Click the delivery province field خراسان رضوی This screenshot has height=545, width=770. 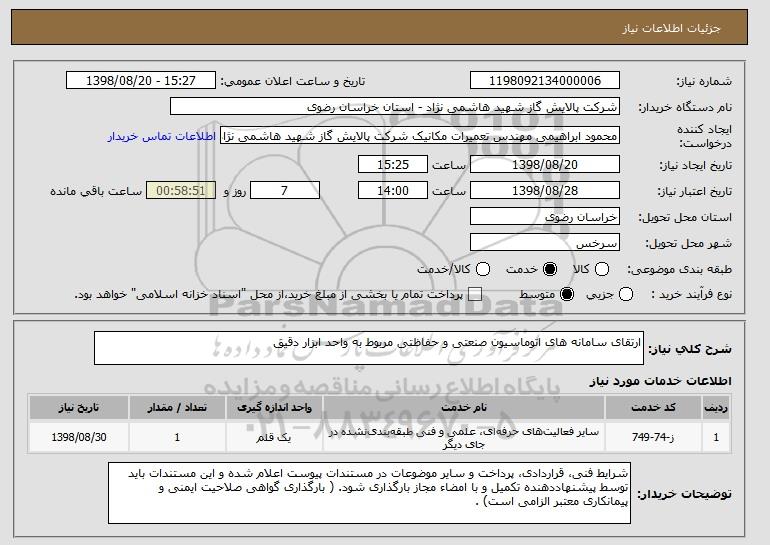[x=545, y=217]
